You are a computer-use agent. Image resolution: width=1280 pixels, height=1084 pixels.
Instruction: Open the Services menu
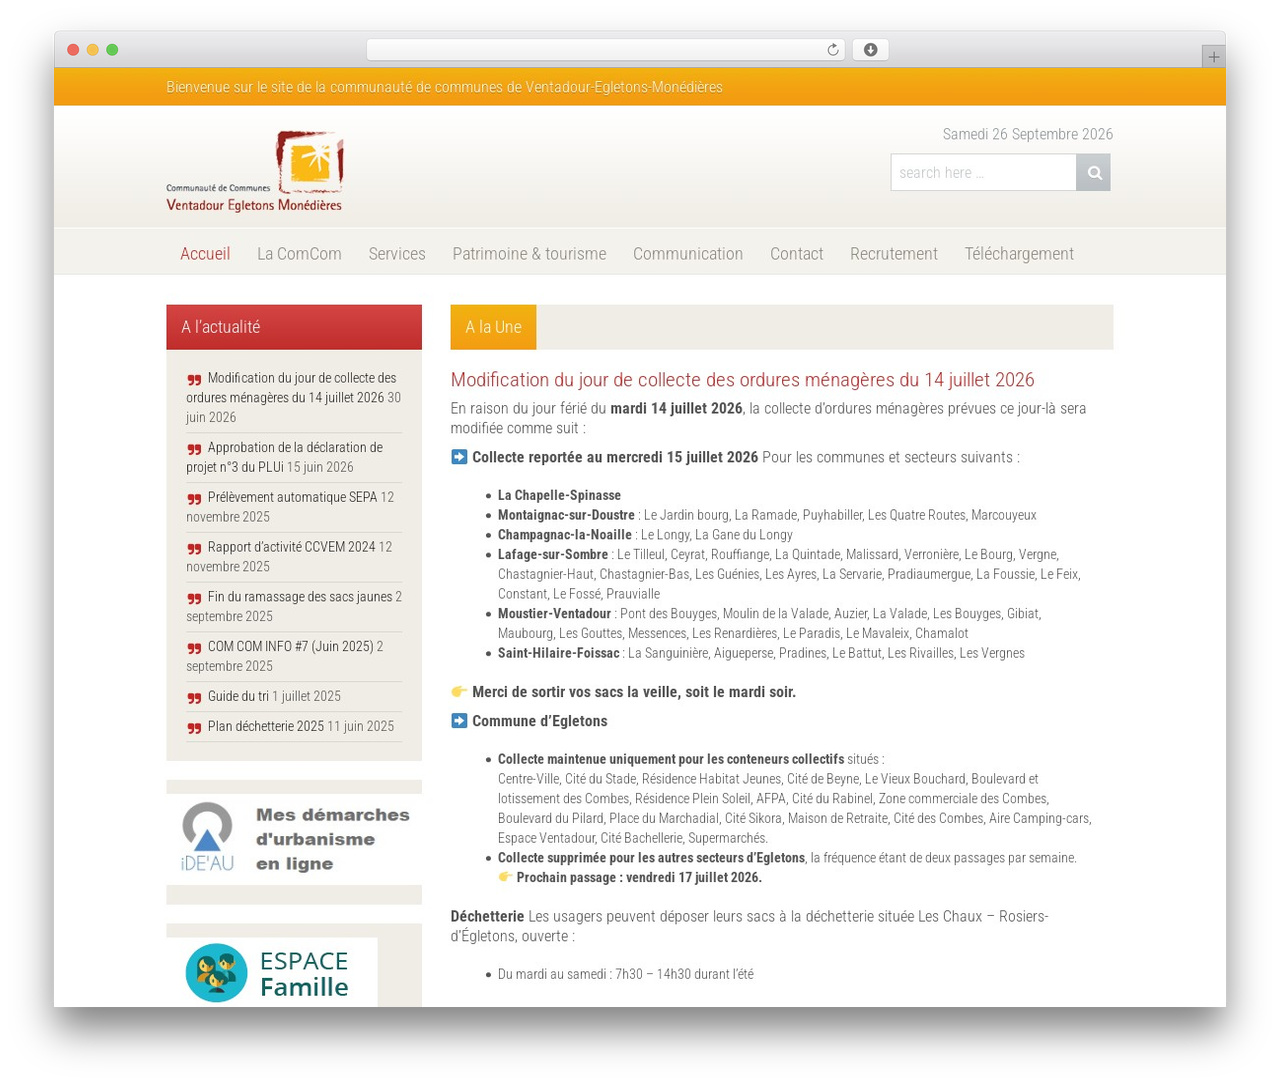click(397, 254)
